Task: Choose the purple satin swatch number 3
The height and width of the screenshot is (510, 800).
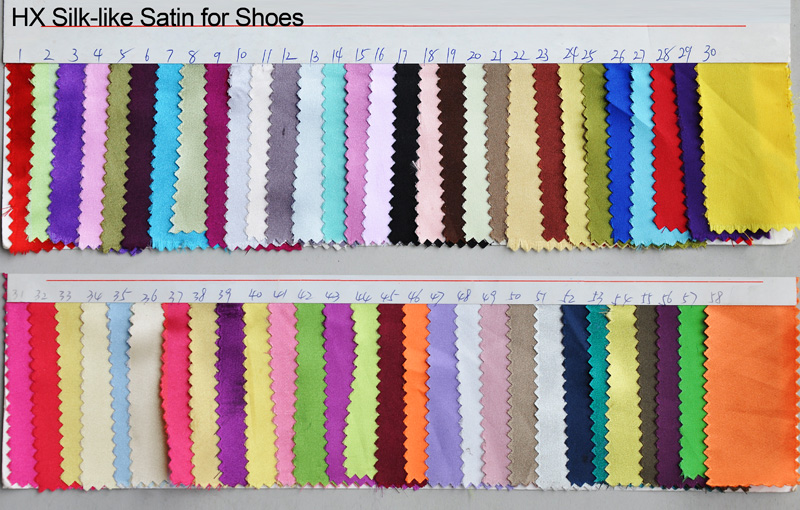Action: pos(67,153)
